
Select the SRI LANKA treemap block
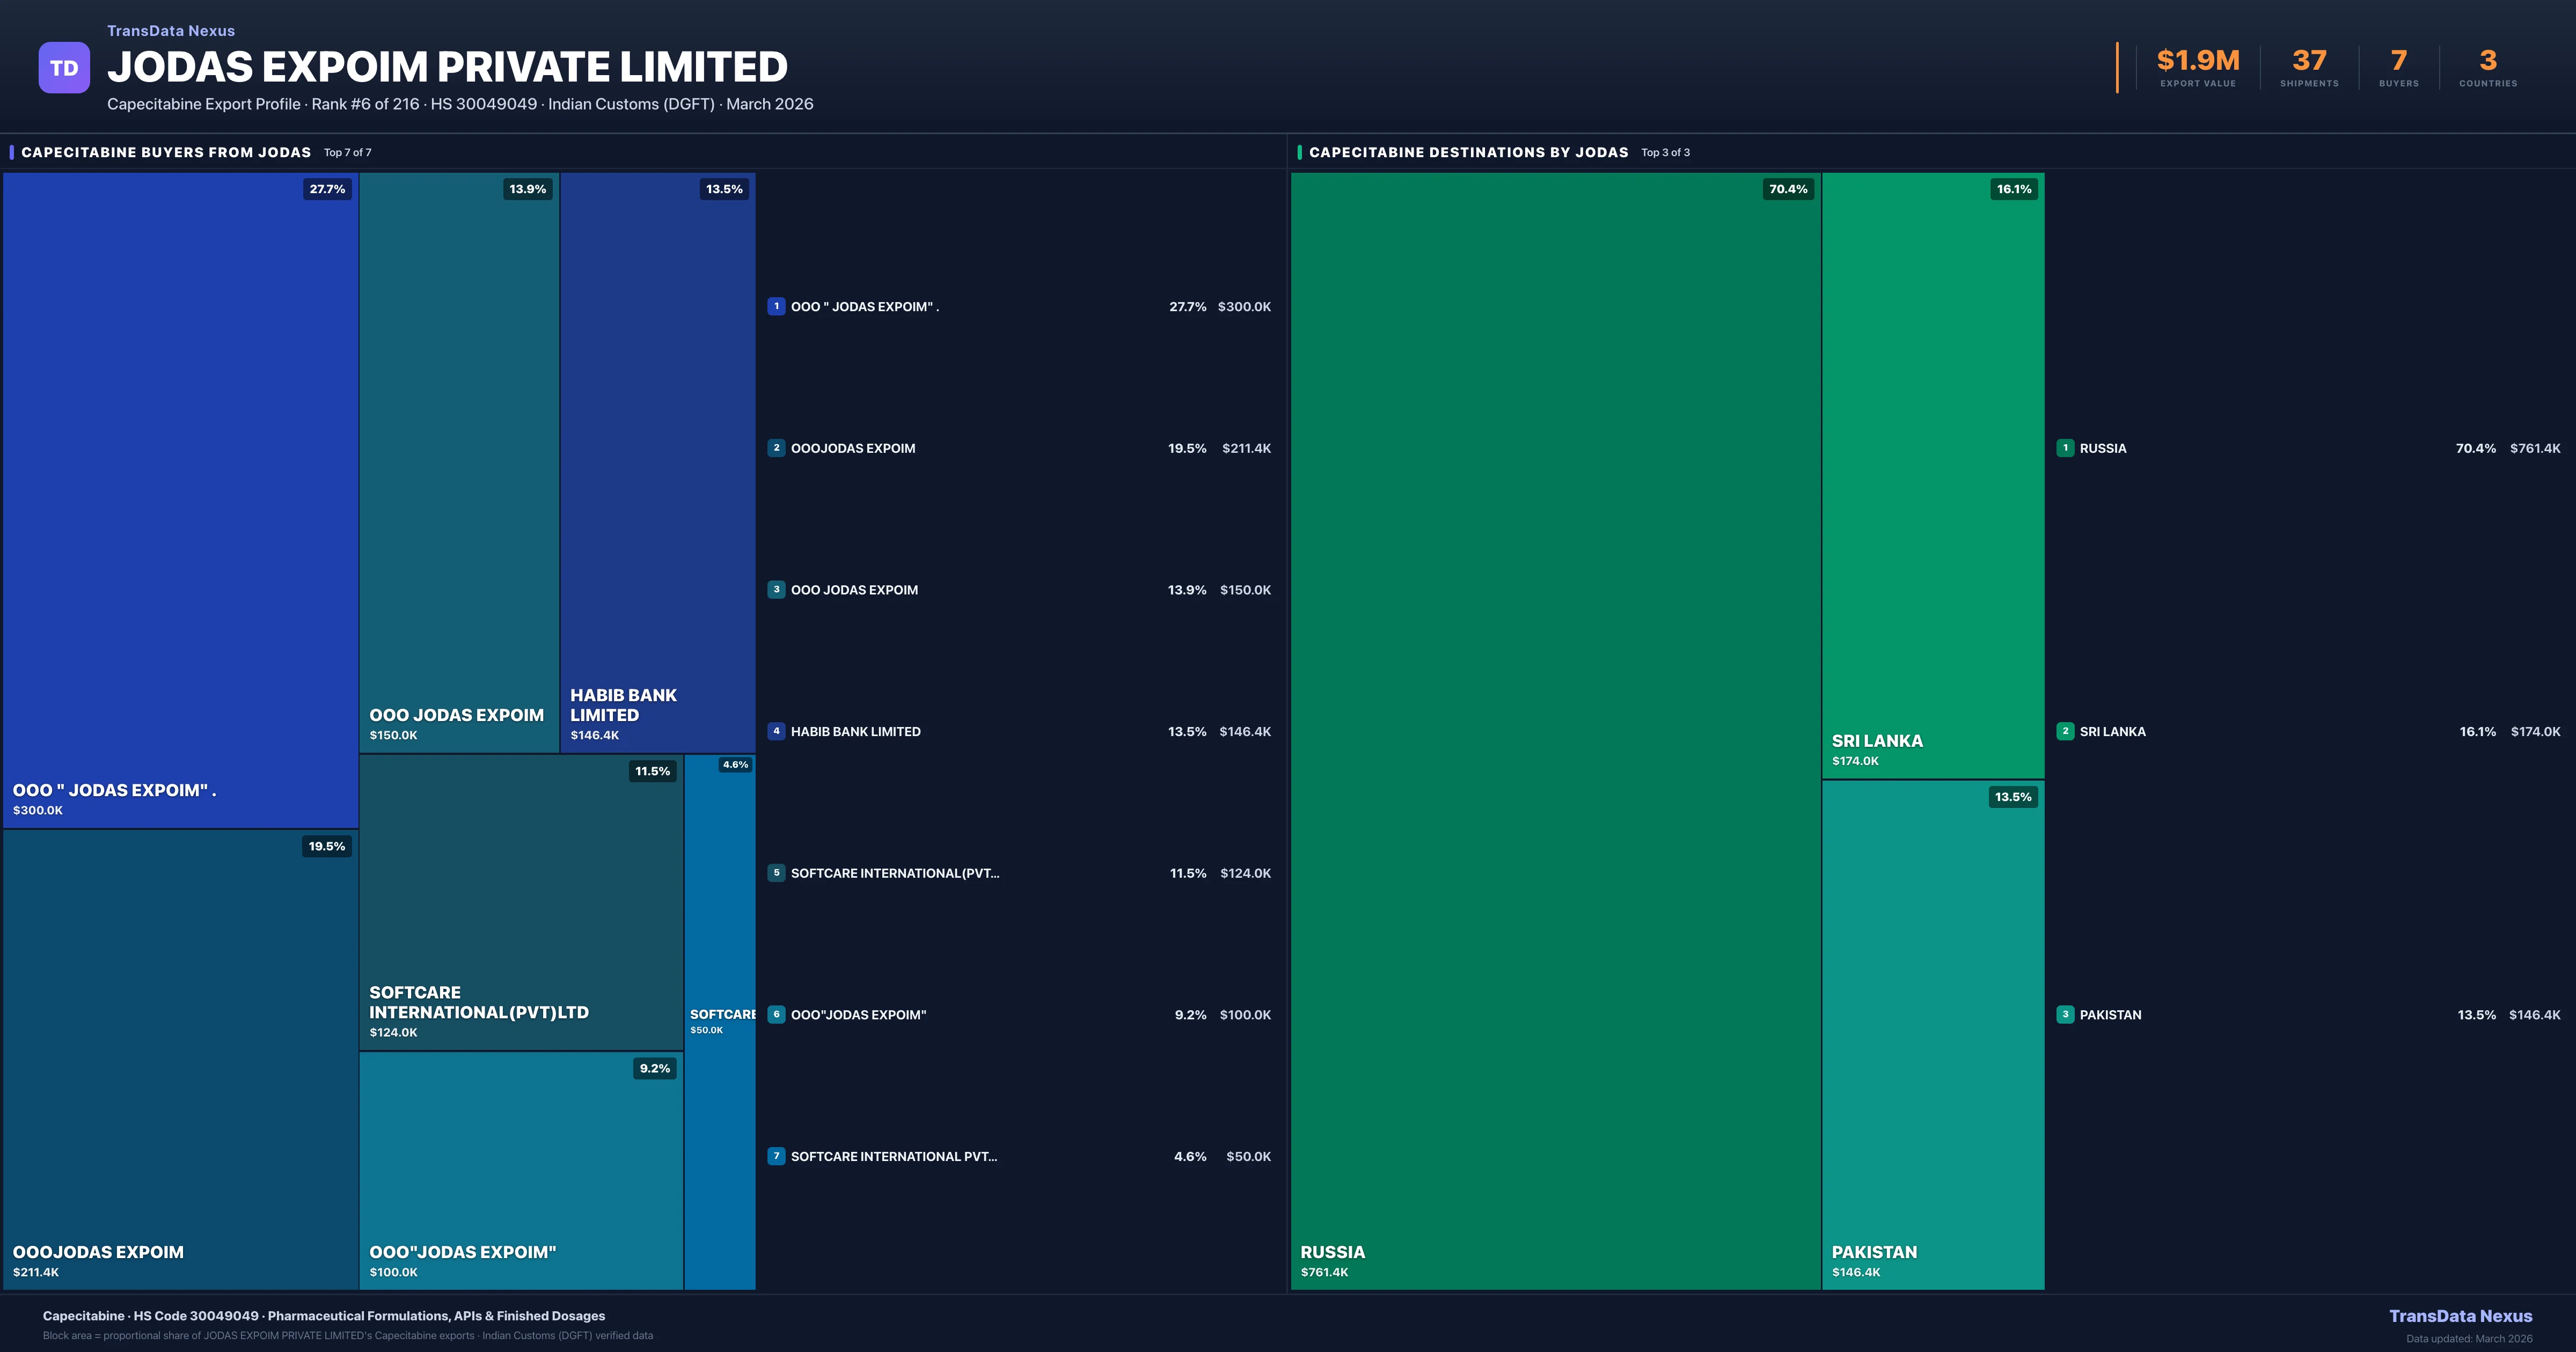tap(1932, 475)
